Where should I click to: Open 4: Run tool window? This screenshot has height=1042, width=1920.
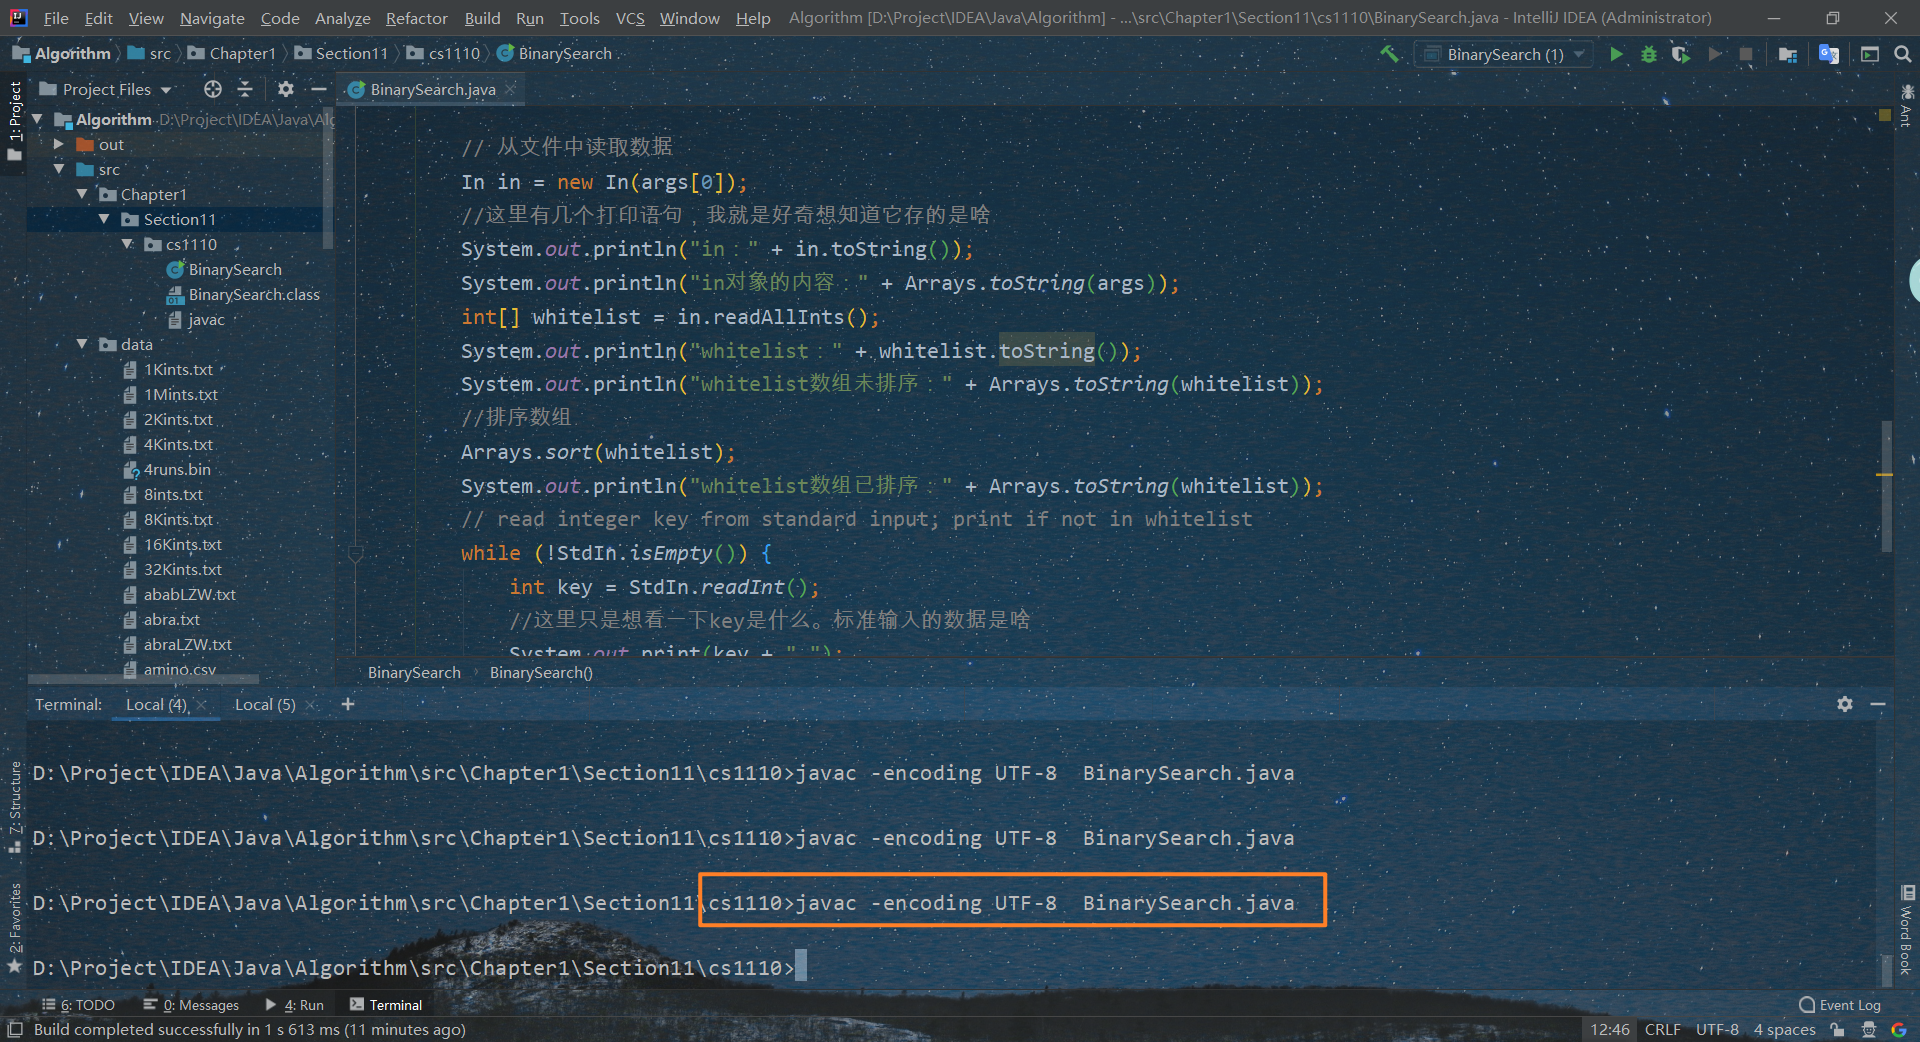click(x=295, y=1005)
